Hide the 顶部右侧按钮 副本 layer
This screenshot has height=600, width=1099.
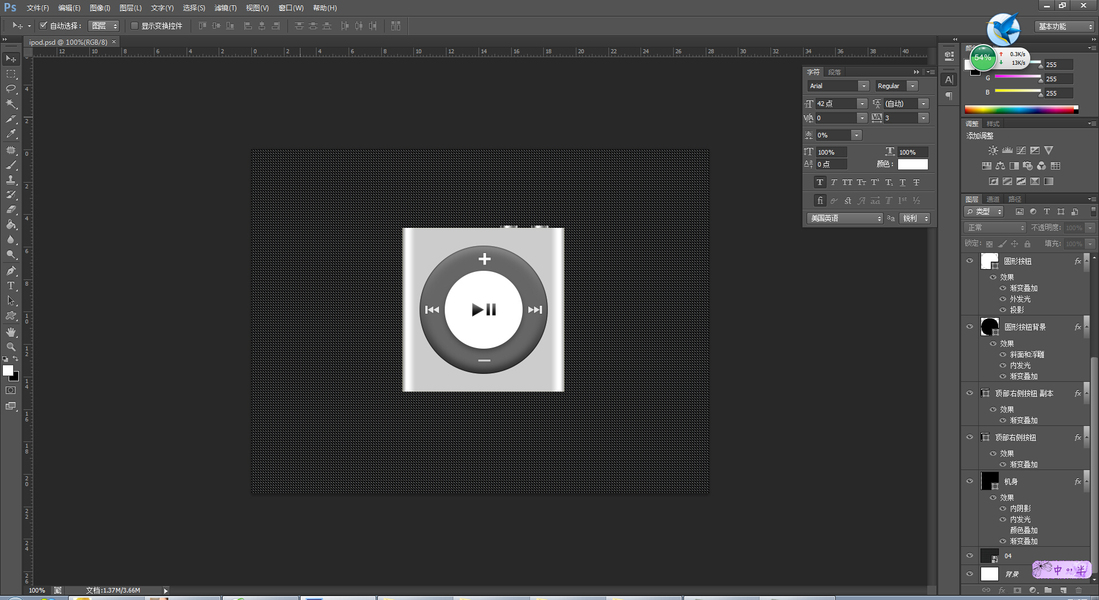point(970,393)
